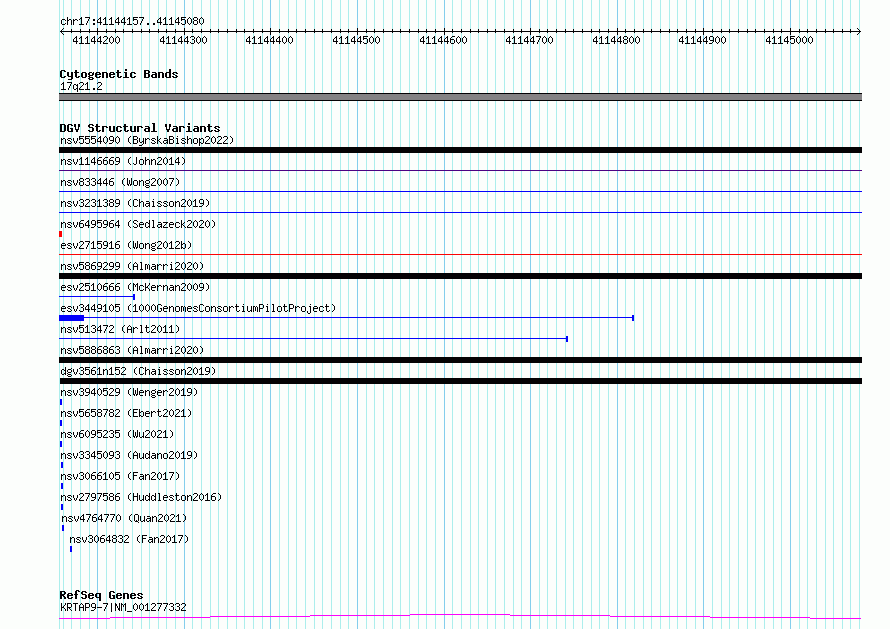Click nsv2797586 (Huddleston2016) label
This screenshot has height=629, width=890.
point(141,497)
